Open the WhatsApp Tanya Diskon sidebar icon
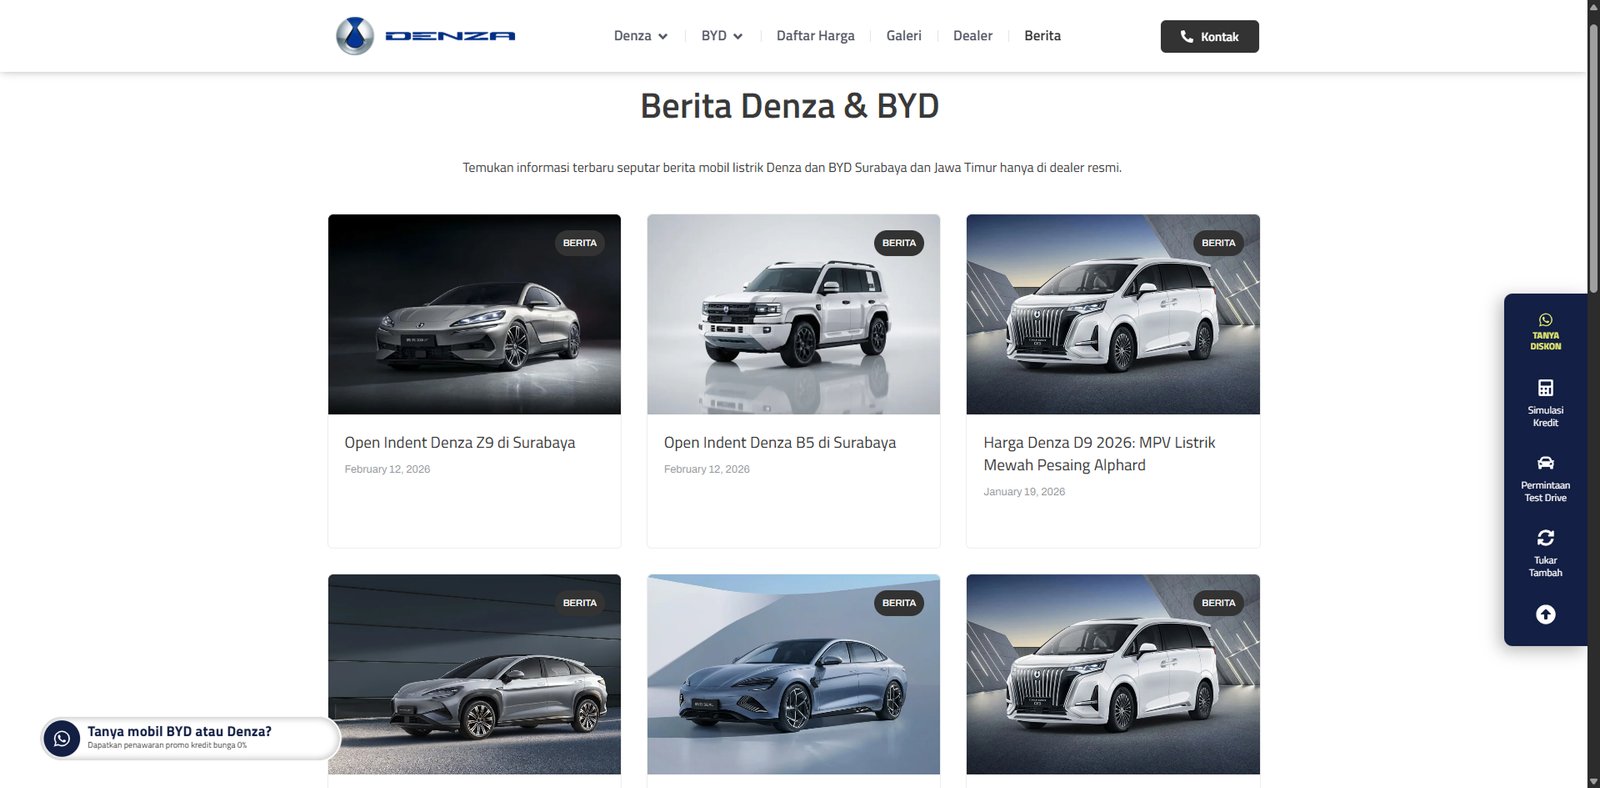Screen dimensions: 1600x788 coord(1545,321)
